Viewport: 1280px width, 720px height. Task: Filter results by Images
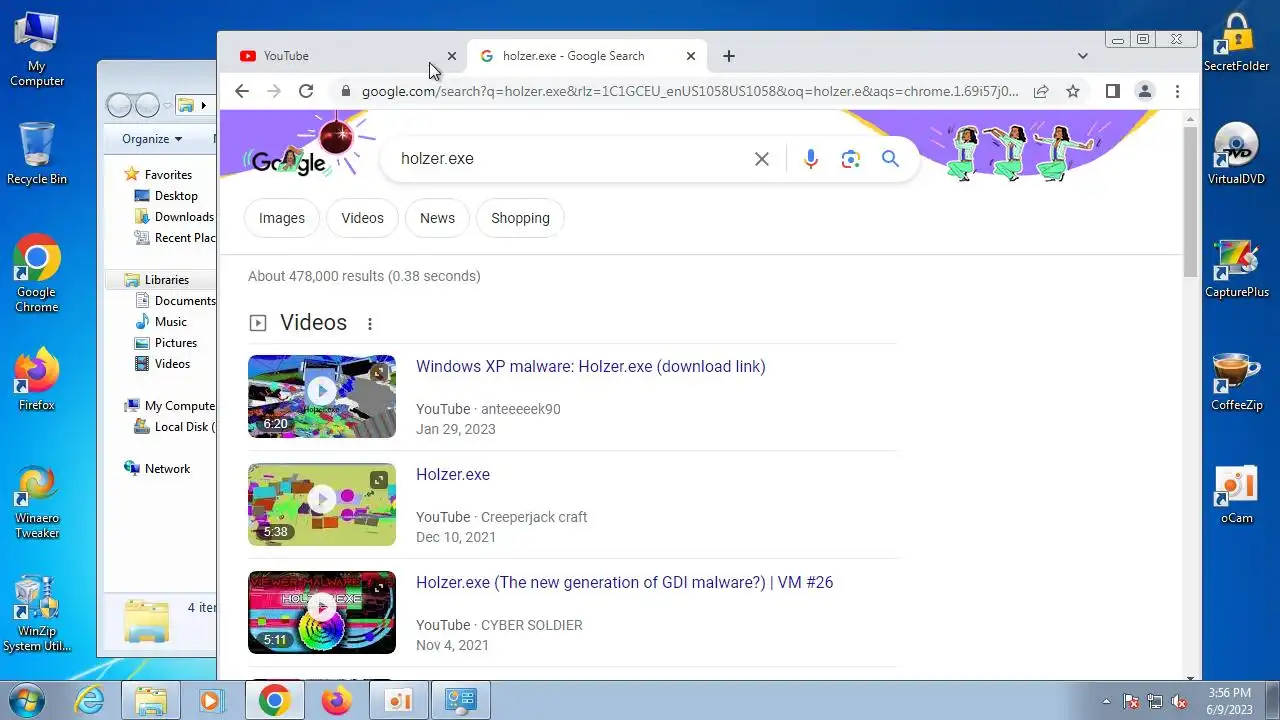[282, 218]
